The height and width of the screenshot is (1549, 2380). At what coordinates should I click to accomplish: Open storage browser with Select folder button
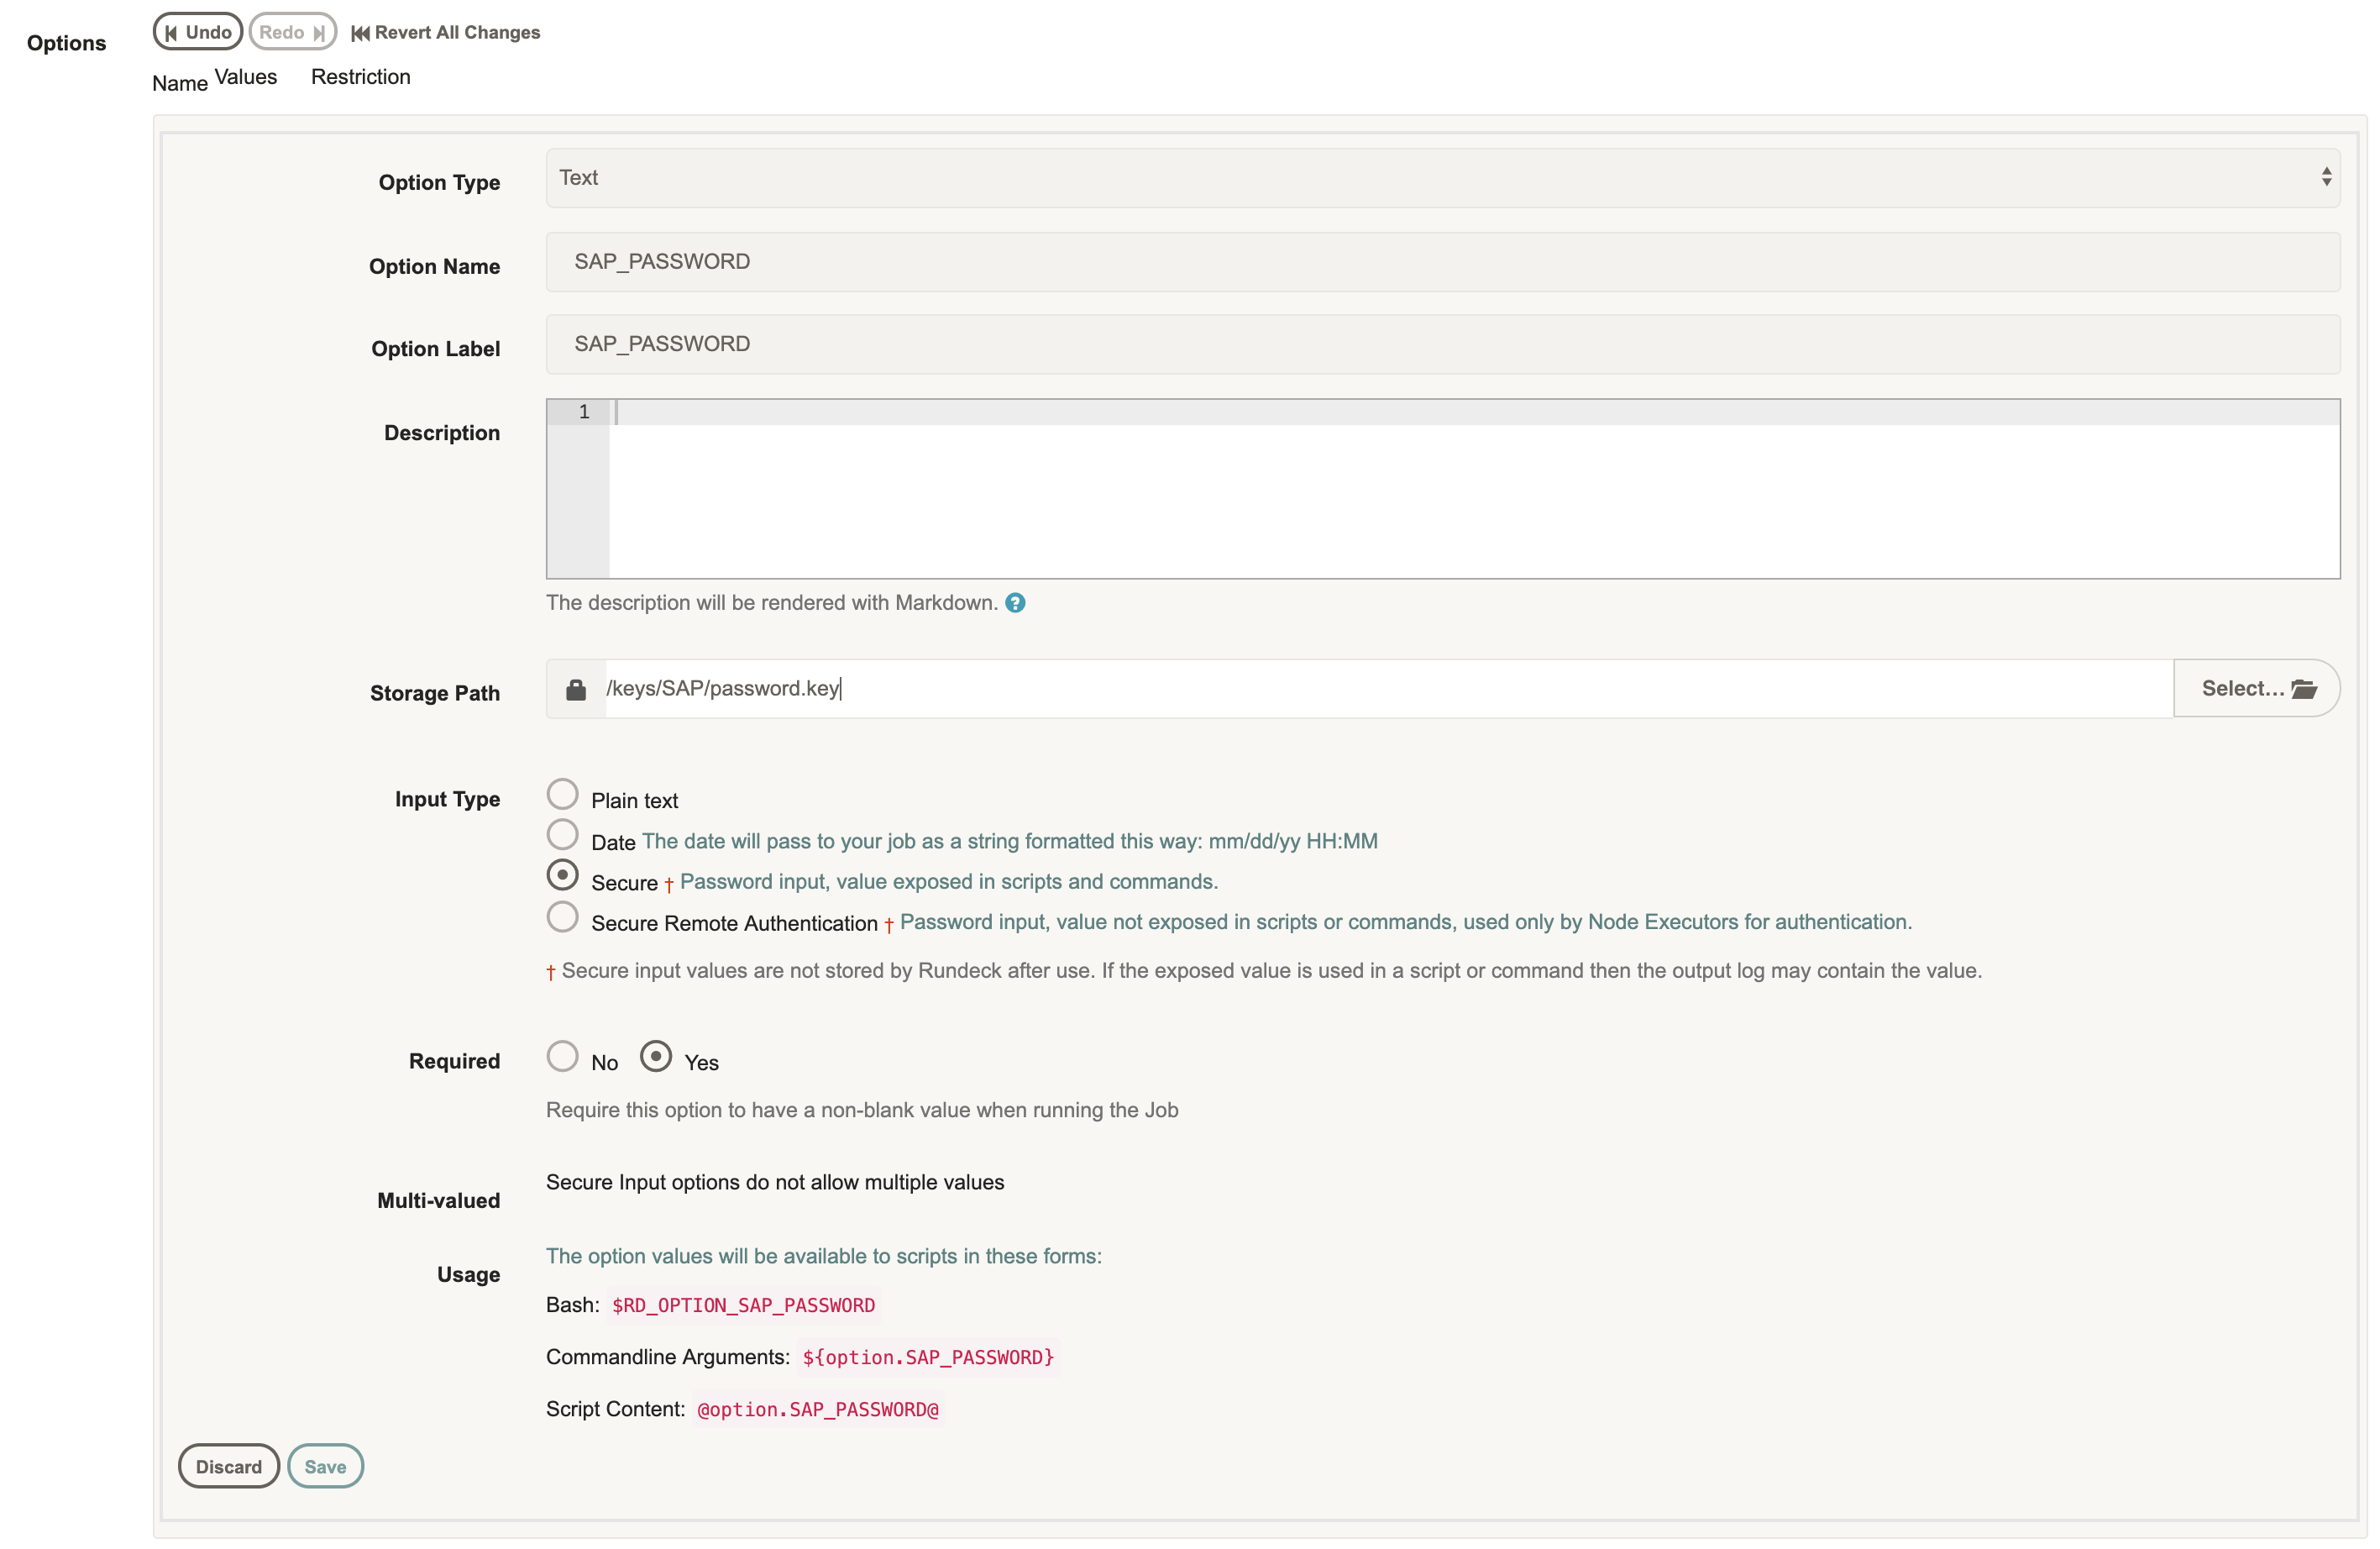click(2256, 689)
